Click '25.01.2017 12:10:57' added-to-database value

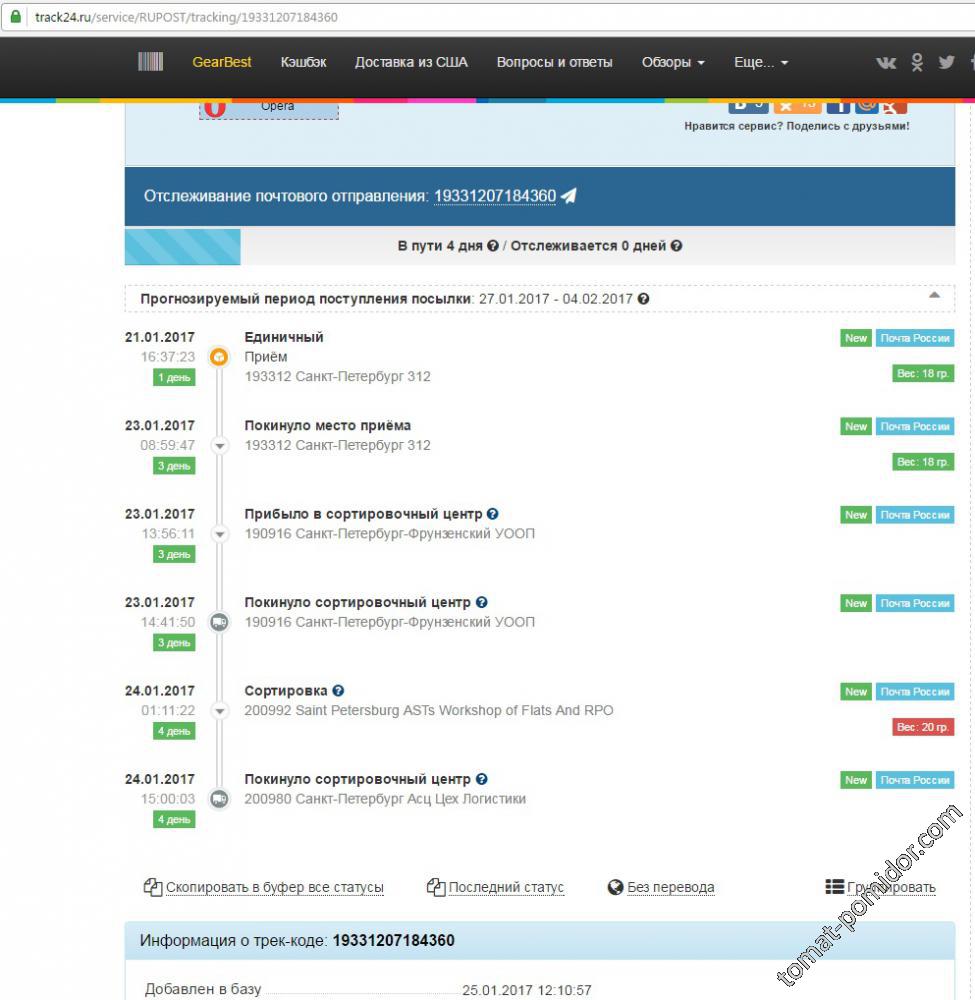pos(527,990)
